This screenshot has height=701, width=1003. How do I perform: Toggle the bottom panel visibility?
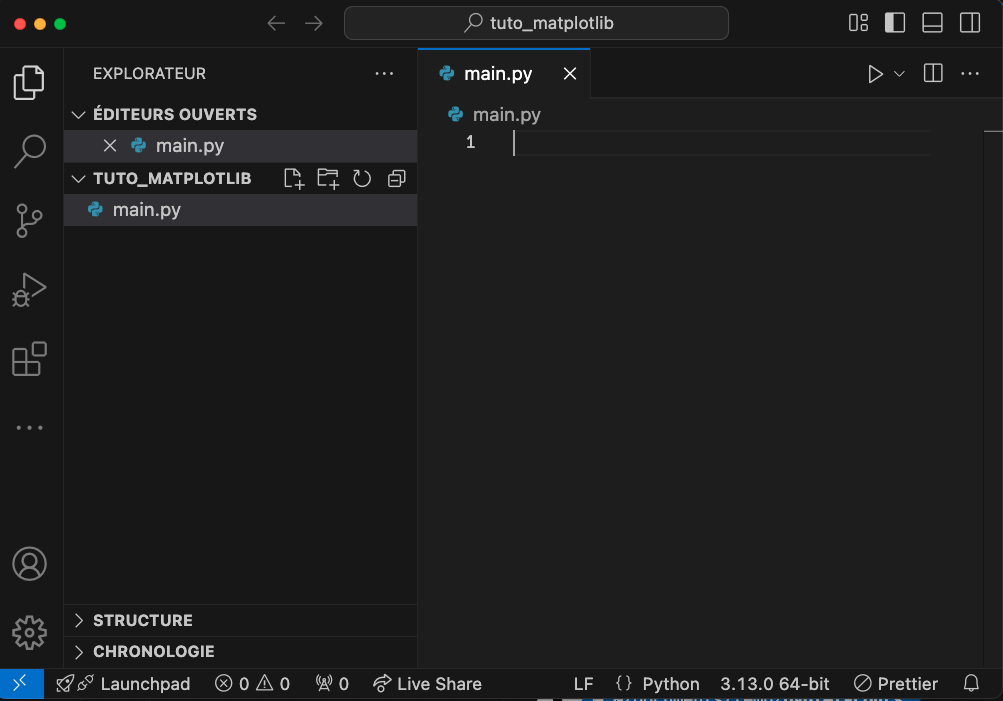(x=932, y=23)
